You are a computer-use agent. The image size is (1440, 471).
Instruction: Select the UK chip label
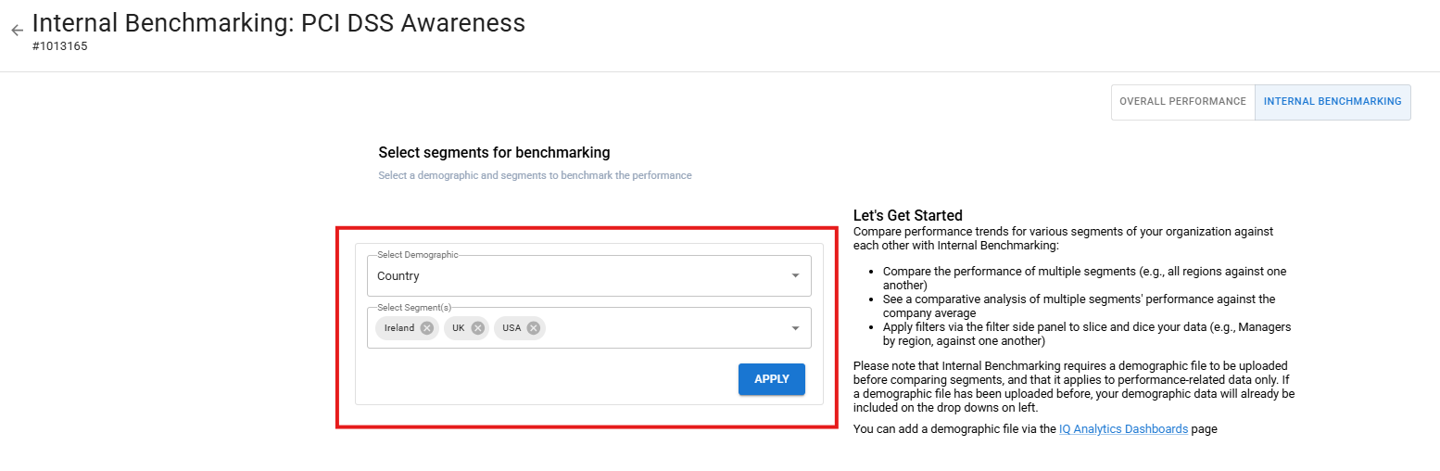[458, 328]
